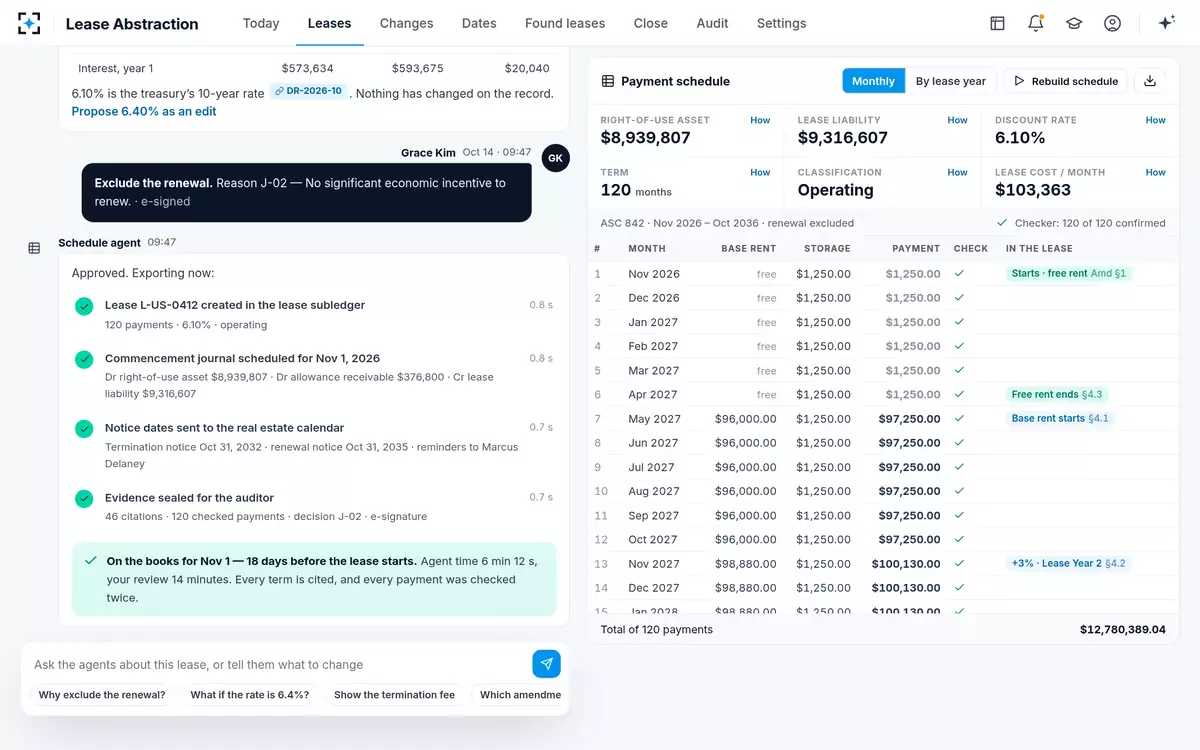Click the total $12,780,389.04
This screenshot has height=750, width=1200.
click(1122, 630)
